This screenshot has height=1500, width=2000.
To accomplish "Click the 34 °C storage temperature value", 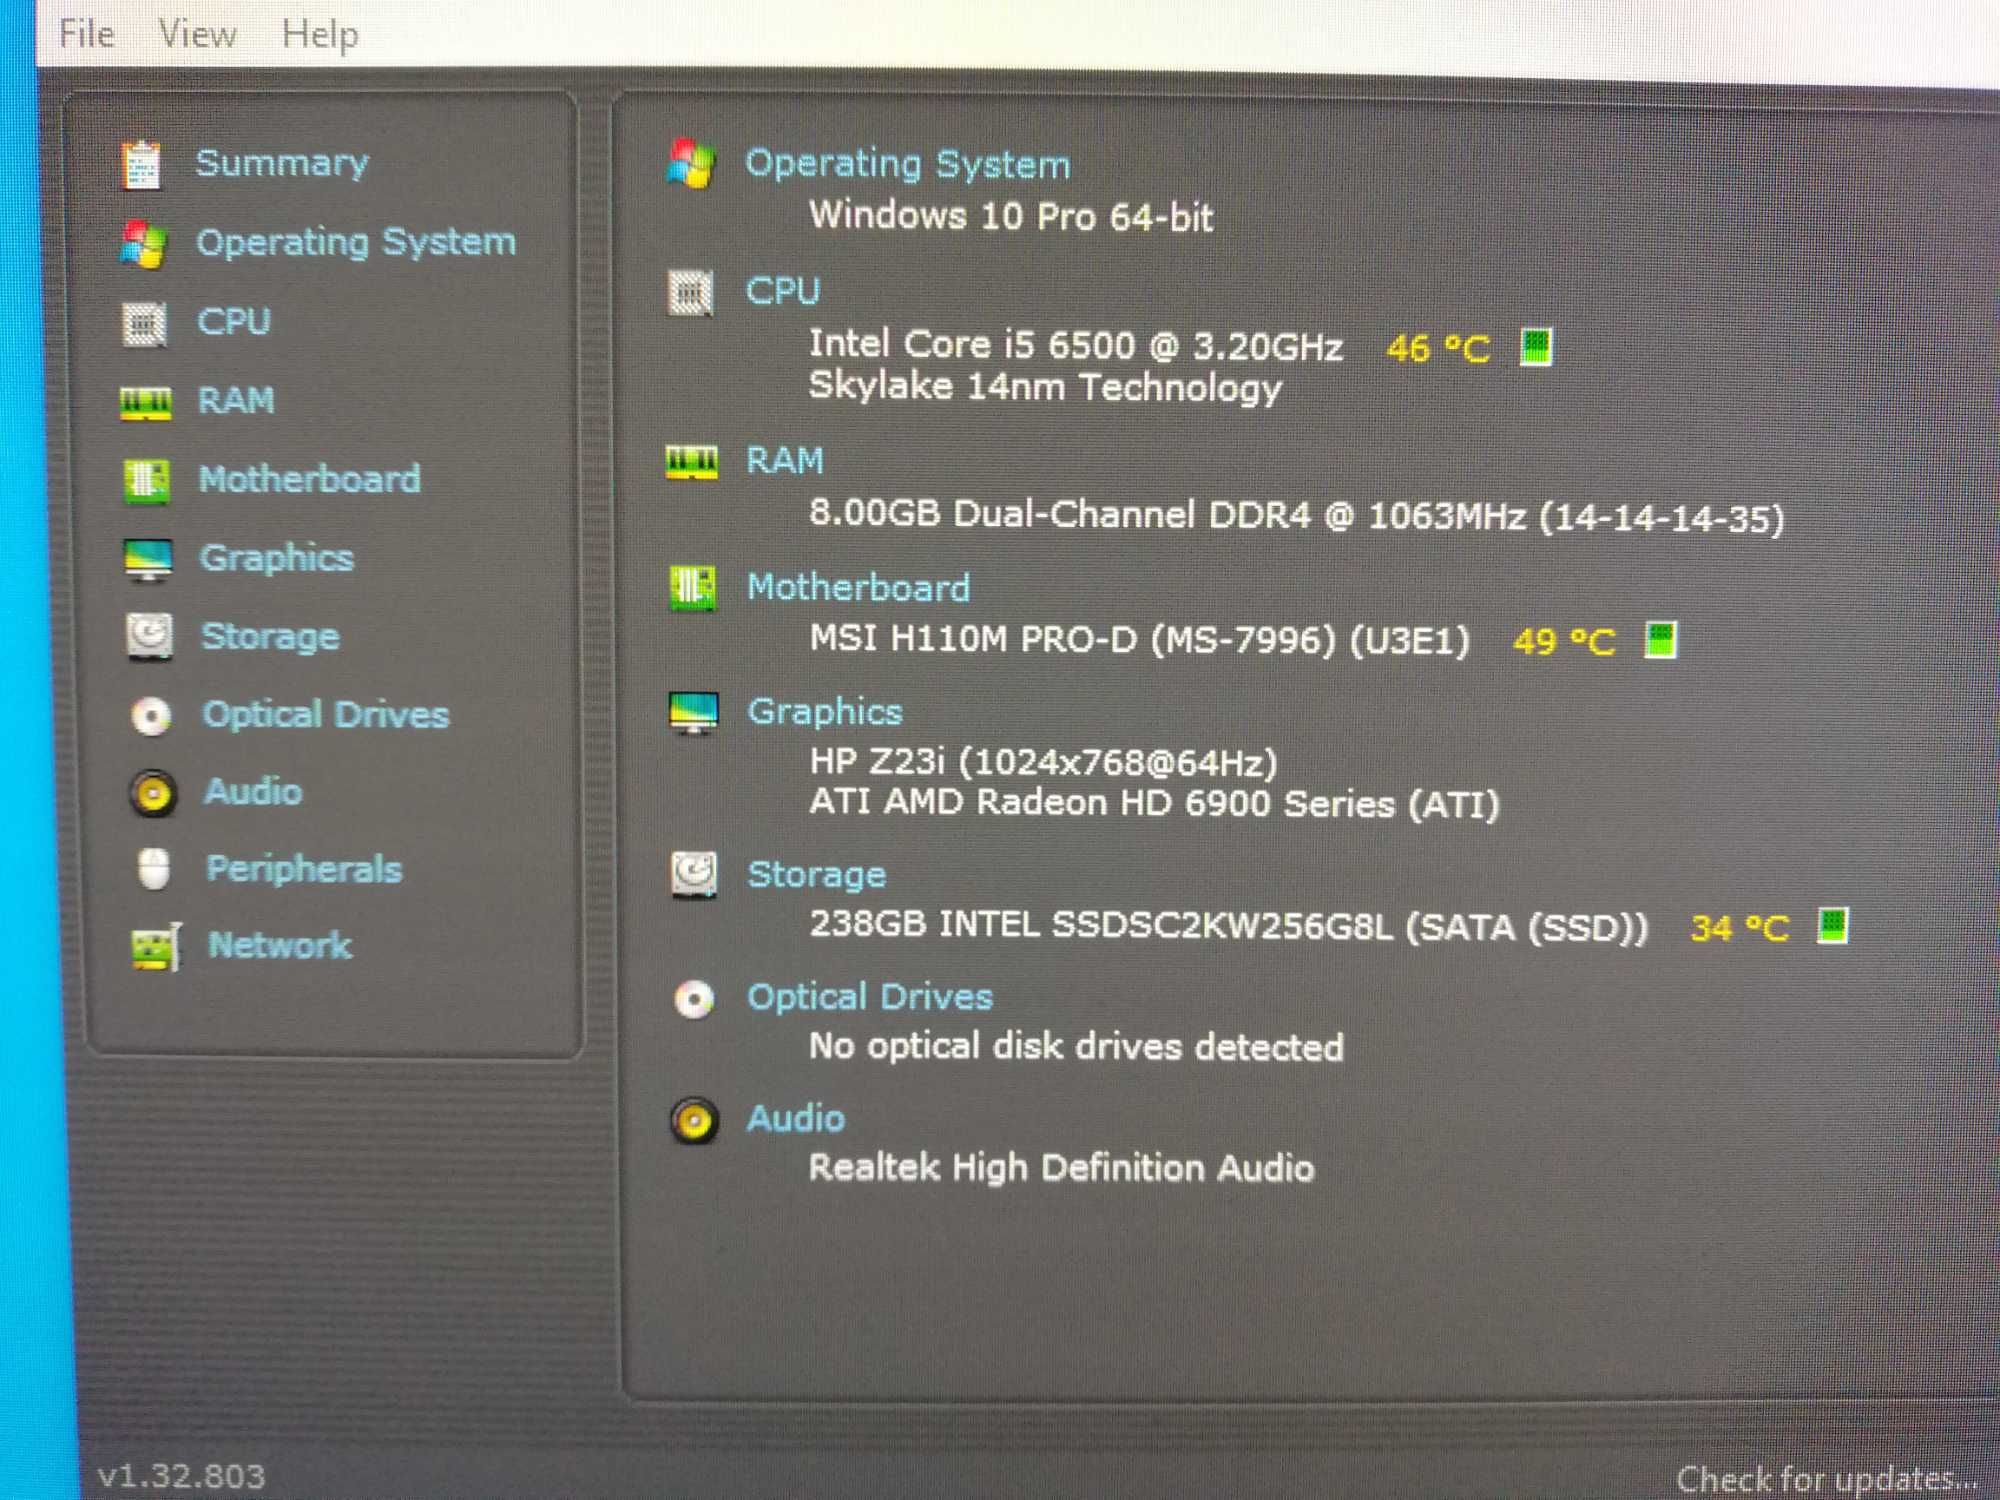I will coord(1739,929).
